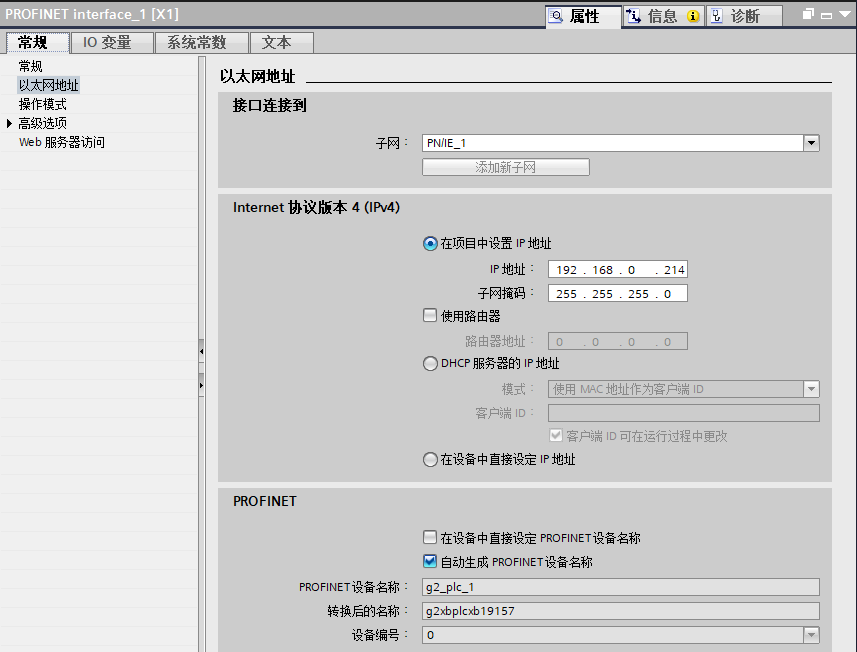857x652 pixels.
Task: Collapse the inspector panel with the down-triangle icon
Action: 845,16
